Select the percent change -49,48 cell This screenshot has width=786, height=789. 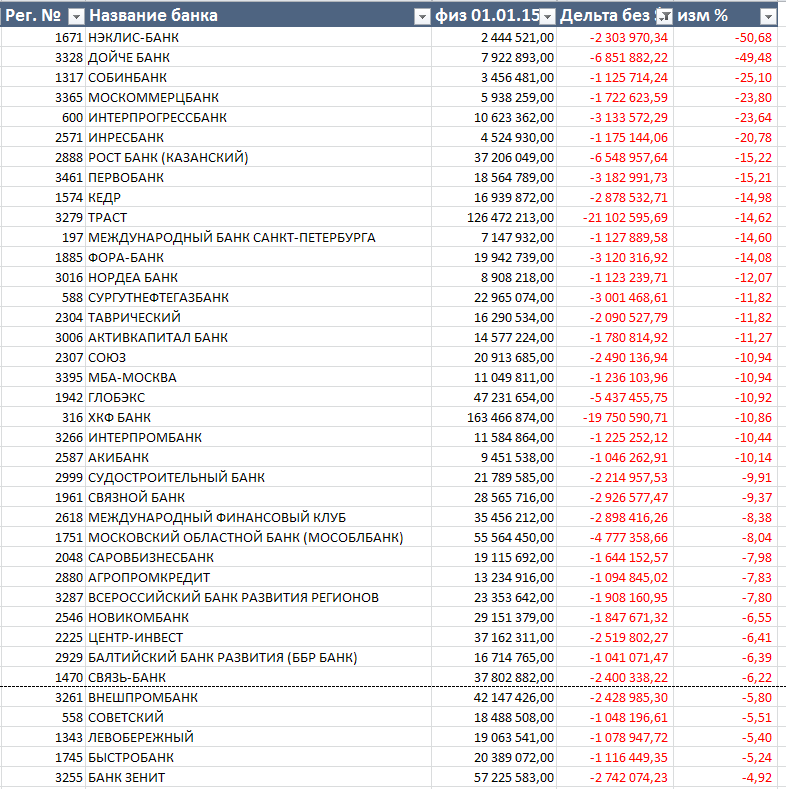tap(726, 57)
